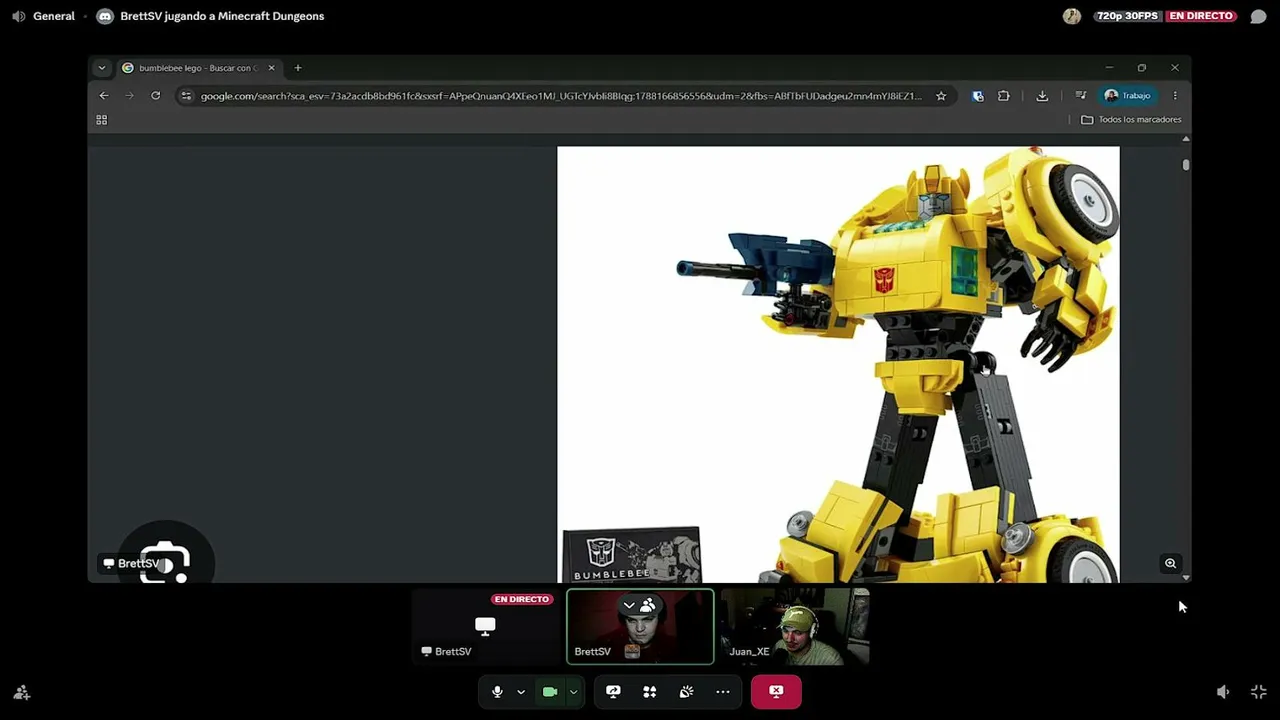Click the vertical scrollbar thumb in Chrome
Image resolution: width=1280 pixels, height=720 pixels.
(1186, 164)
